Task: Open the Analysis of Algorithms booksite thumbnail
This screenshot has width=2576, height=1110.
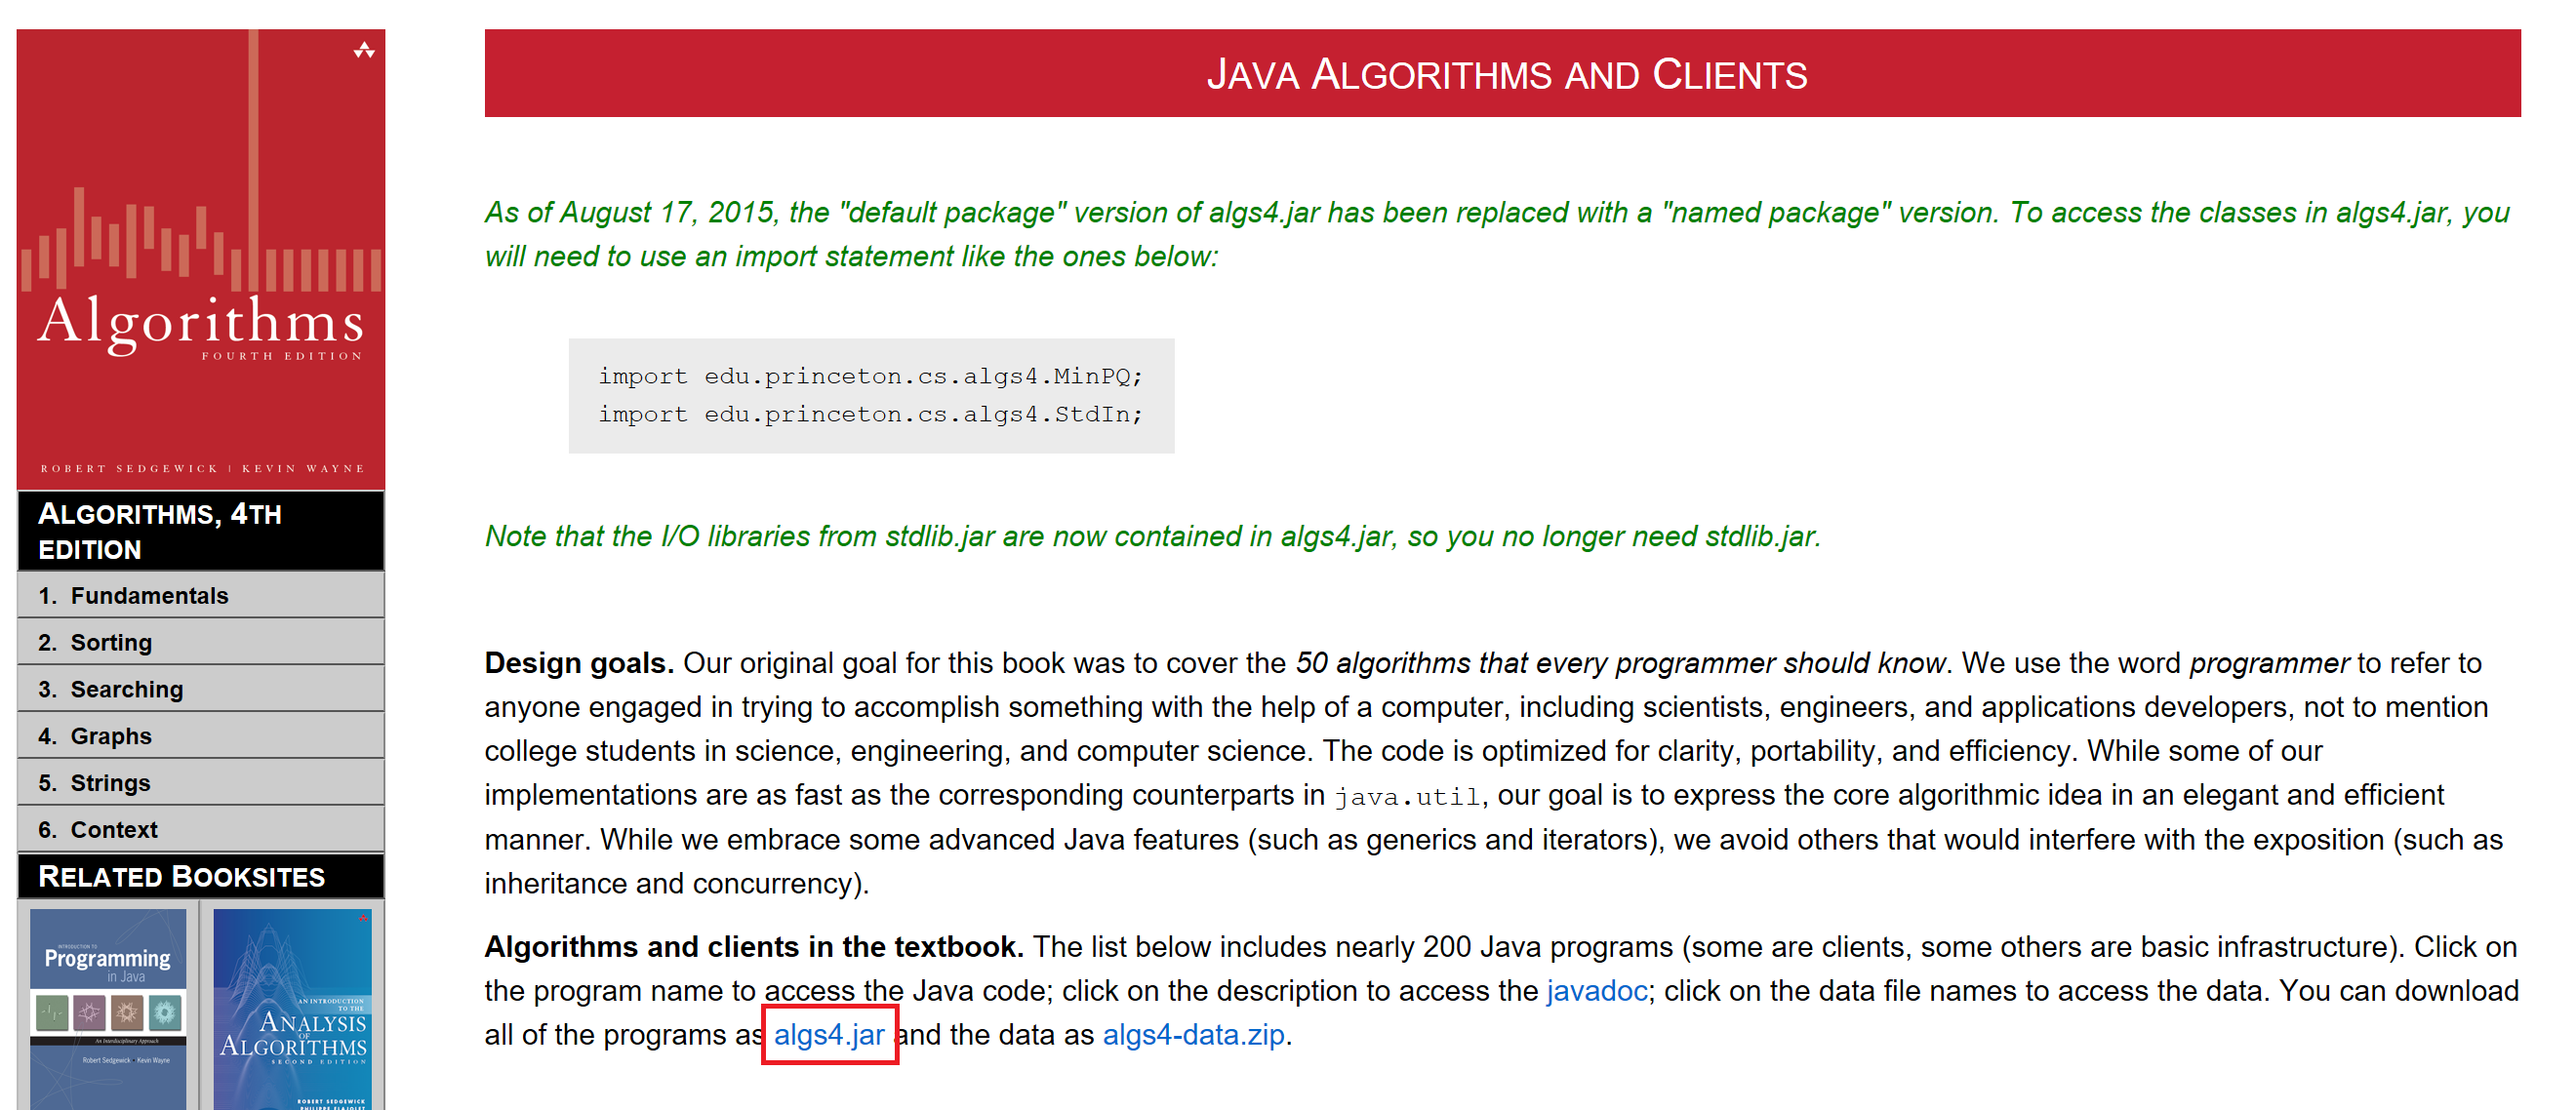Action: [292, 1006]
